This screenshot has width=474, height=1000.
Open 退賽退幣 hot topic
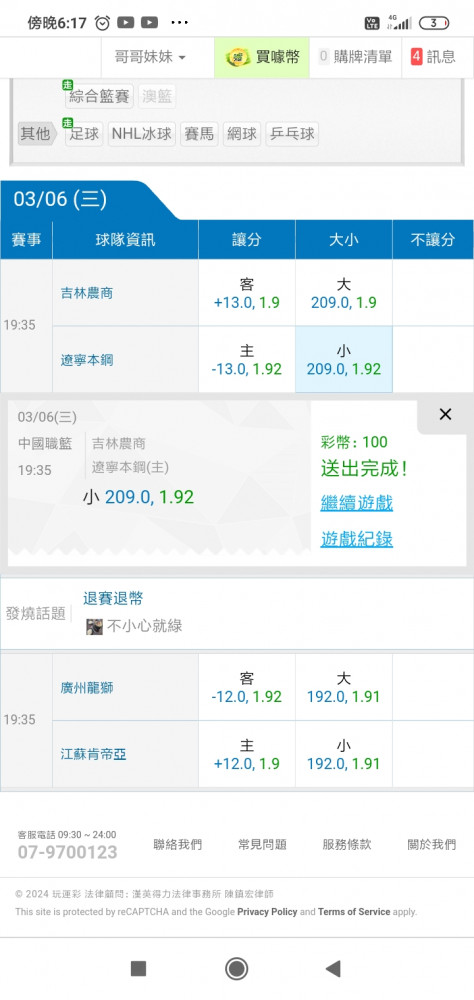(x=114, y=598)
